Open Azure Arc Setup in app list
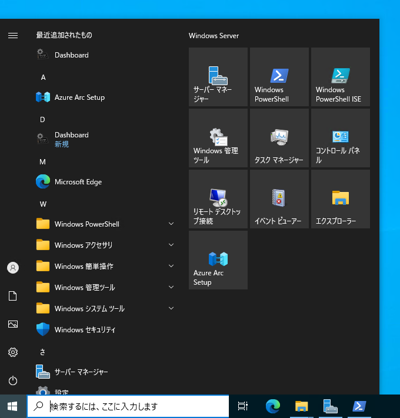This screenshot has height=418, width=400. point(105,97)
